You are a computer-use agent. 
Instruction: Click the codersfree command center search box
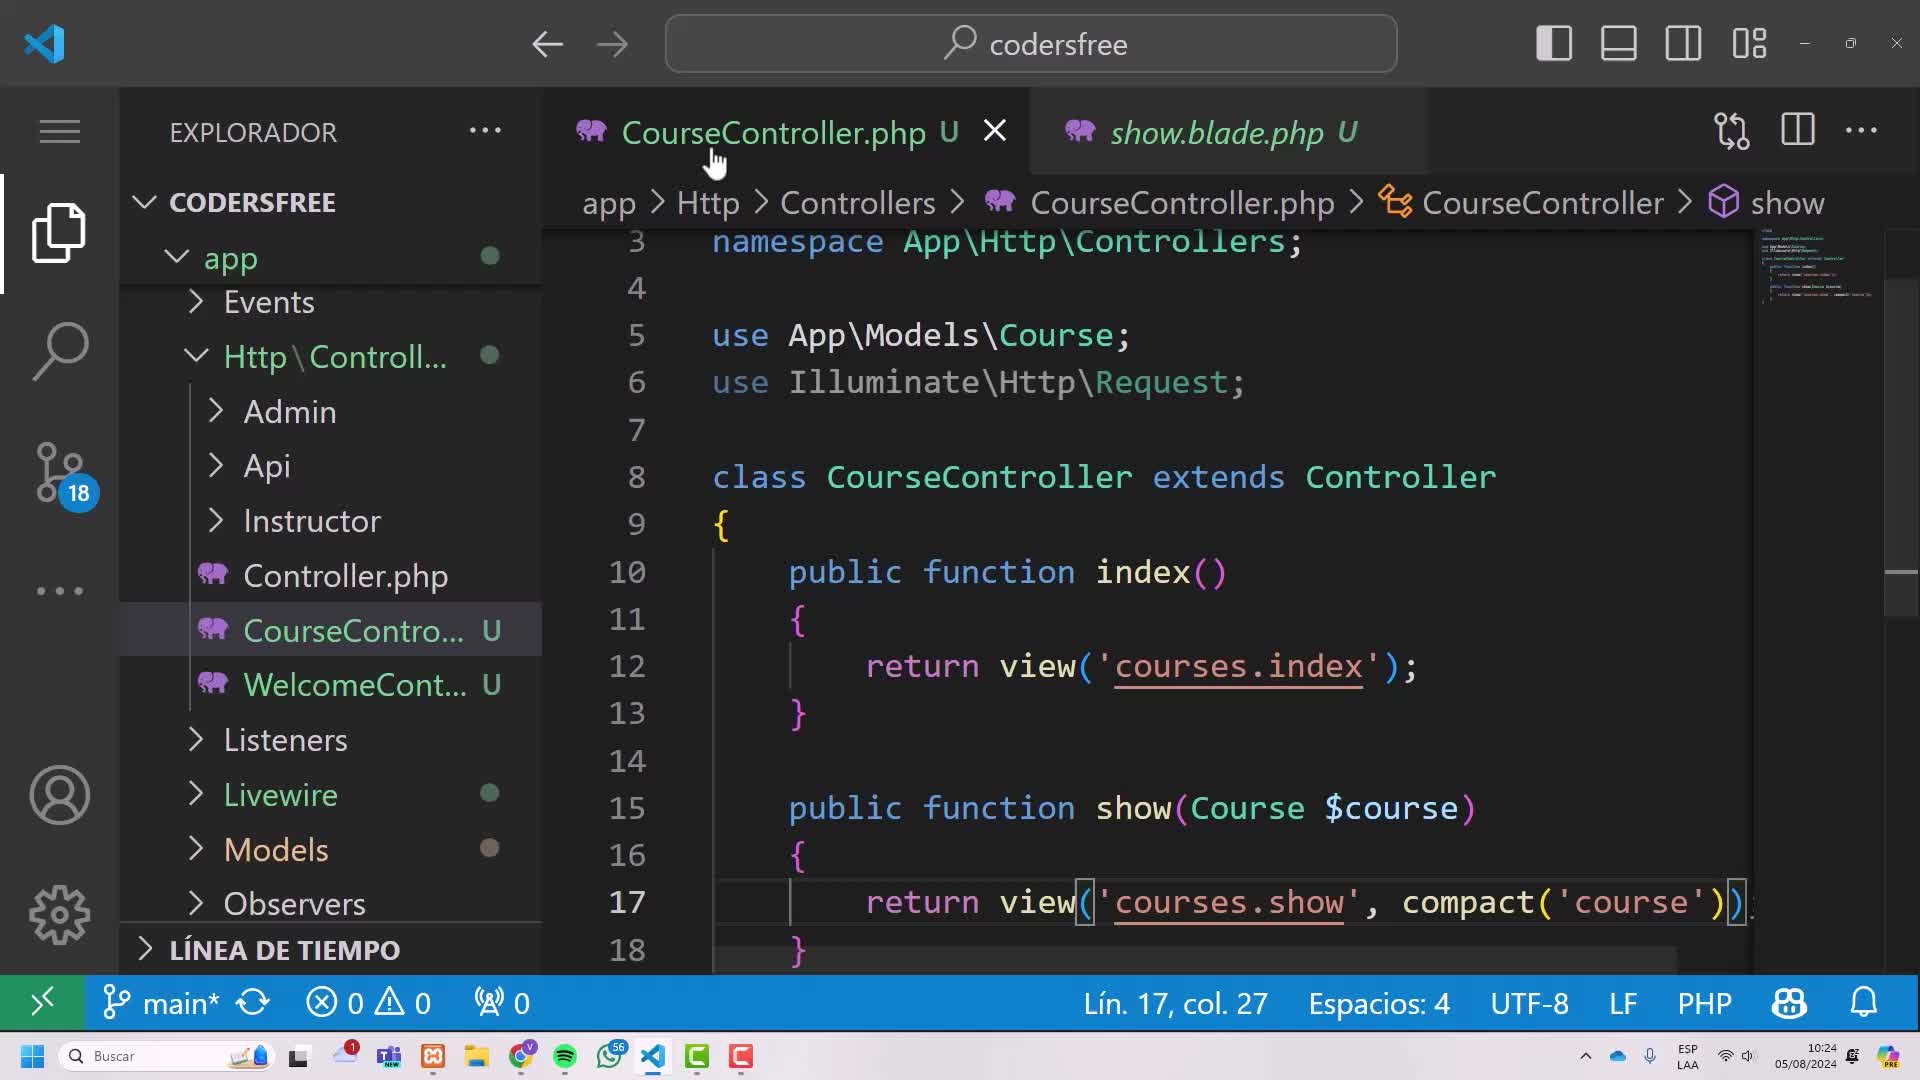(1030, 44)
